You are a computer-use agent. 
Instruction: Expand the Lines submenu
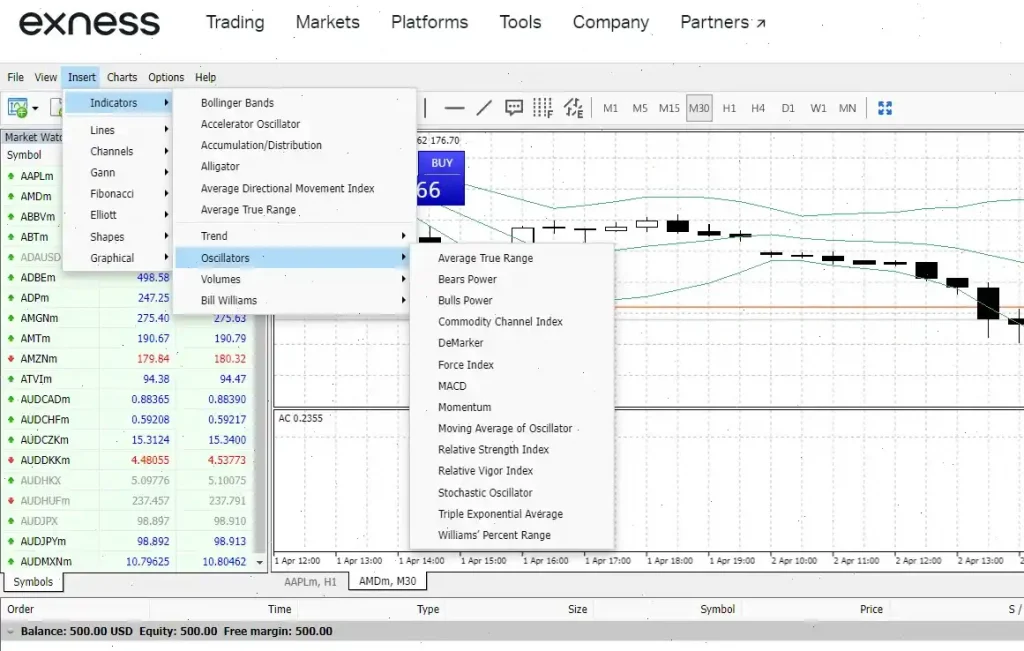119,130
